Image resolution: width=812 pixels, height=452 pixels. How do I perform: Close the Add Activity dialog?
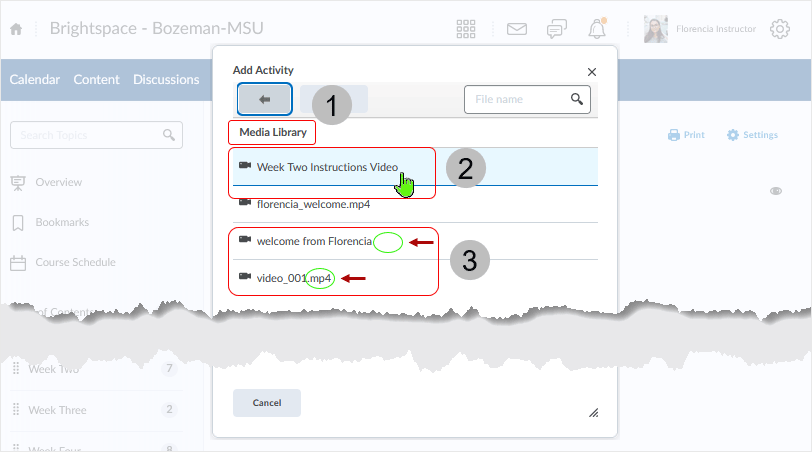coord(592,72)
